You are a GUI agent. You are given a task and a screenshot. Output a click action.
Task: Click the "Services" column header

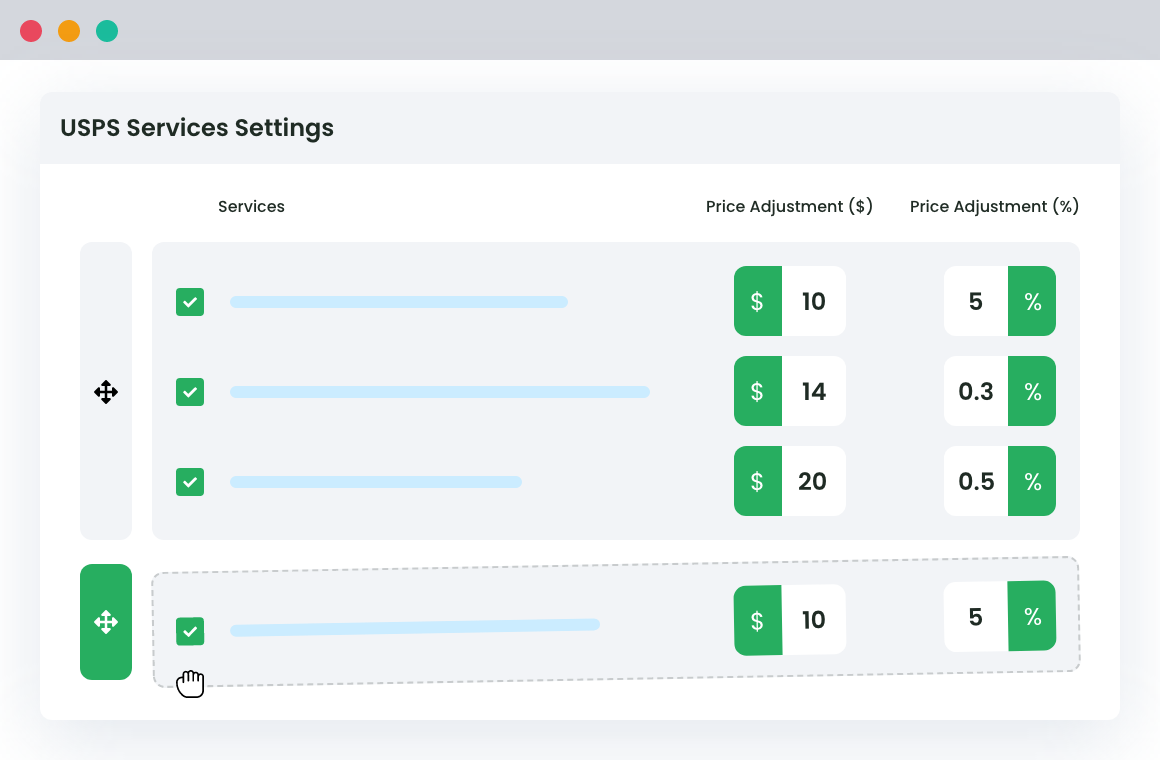tap(252, 206)
